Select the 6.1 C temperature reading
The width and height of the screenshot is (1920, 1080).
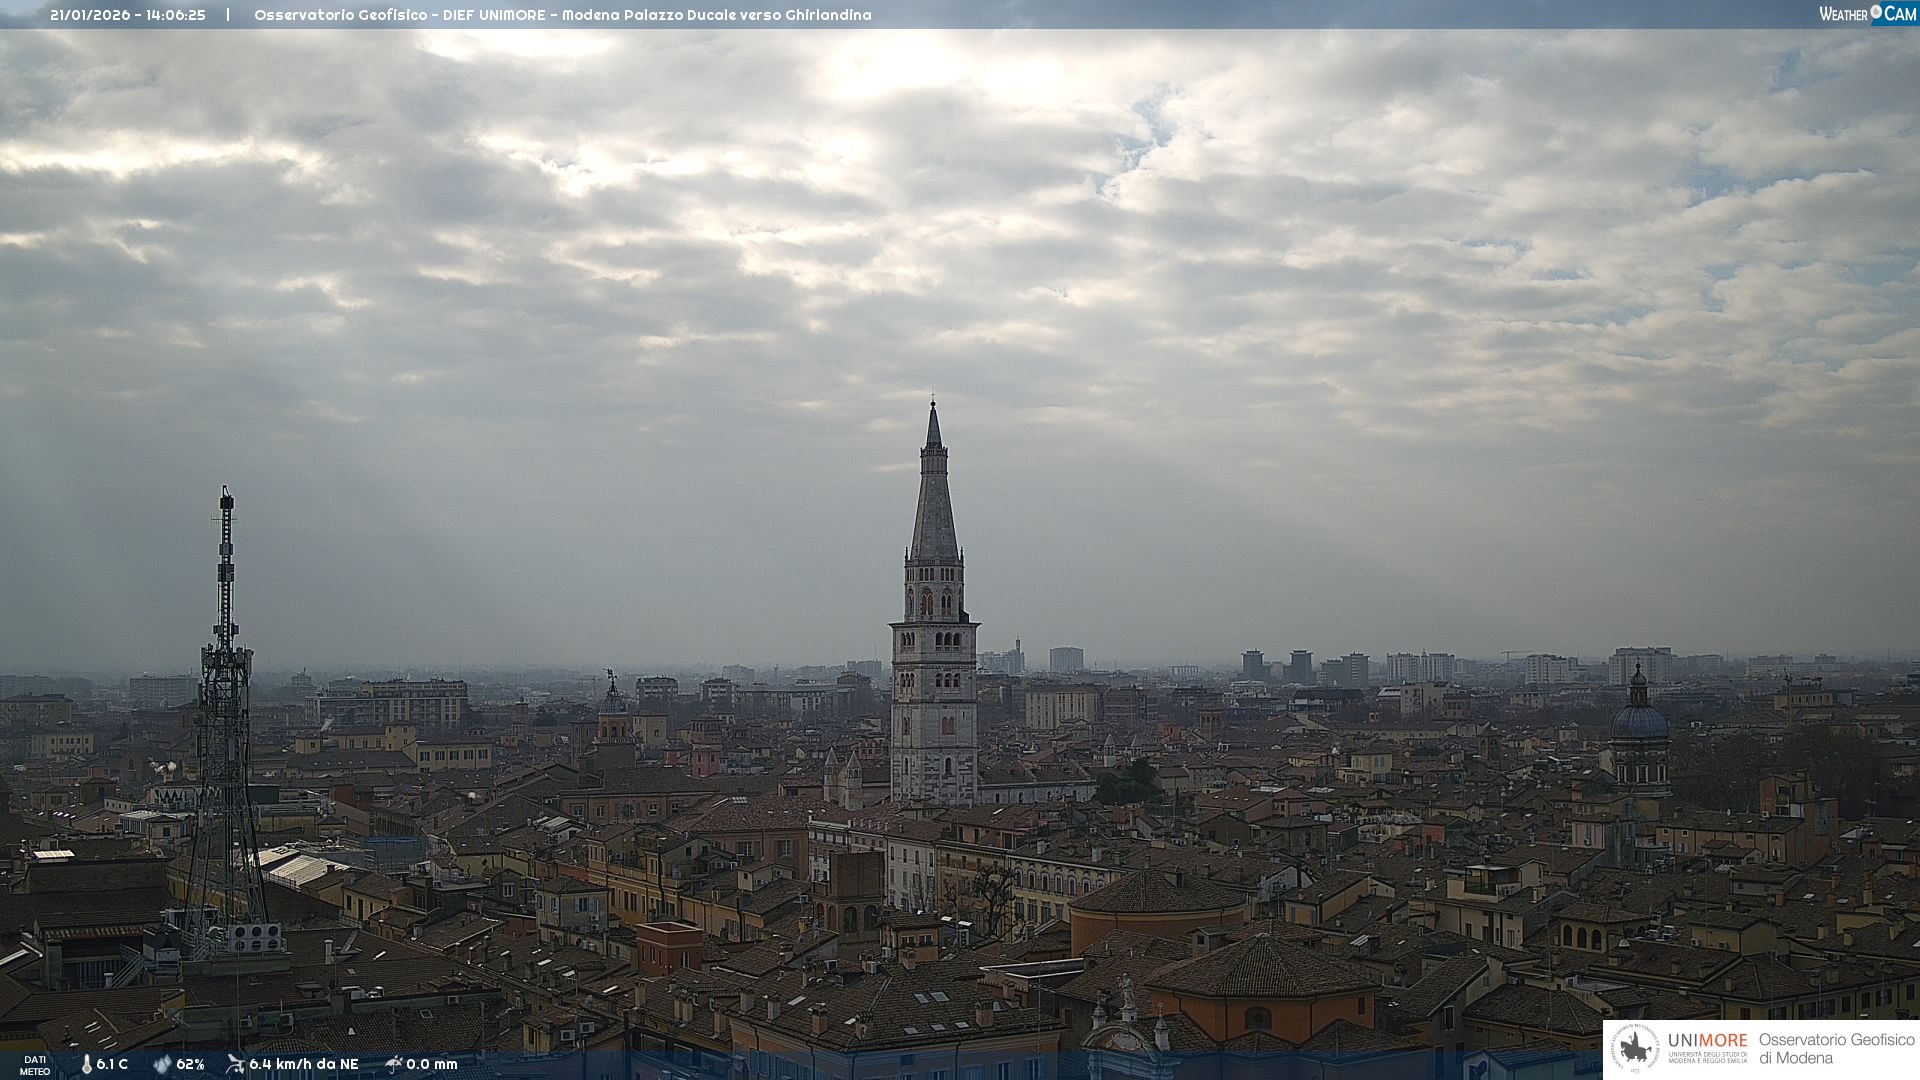coord(112,1064)
